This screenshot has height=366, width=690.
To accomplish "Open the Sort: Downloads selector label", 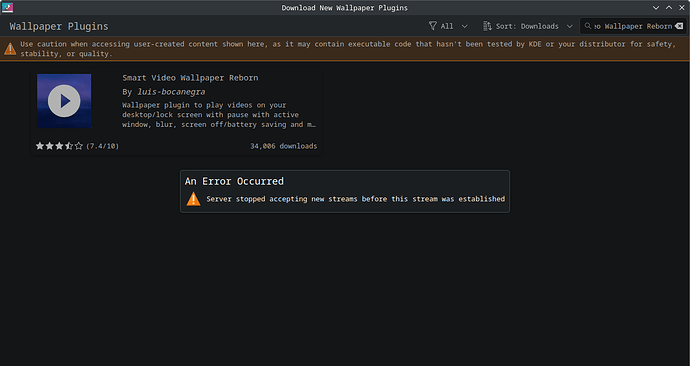I will click(x=527, y=26).
